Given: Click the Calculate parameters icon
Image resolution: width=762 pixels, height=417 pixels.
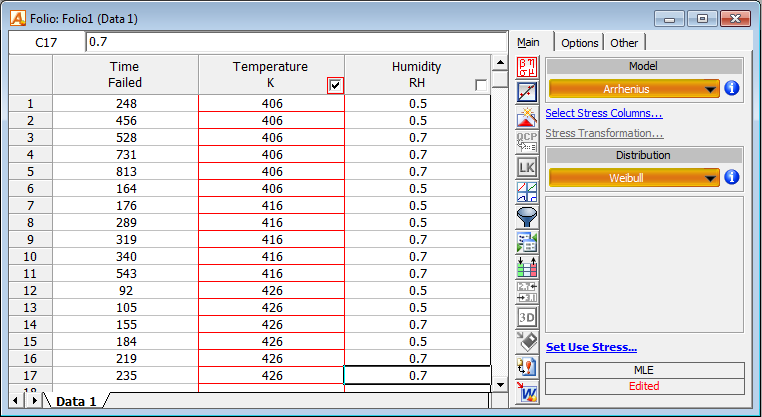Looking at the screenshot, I should tap(527, 67).
